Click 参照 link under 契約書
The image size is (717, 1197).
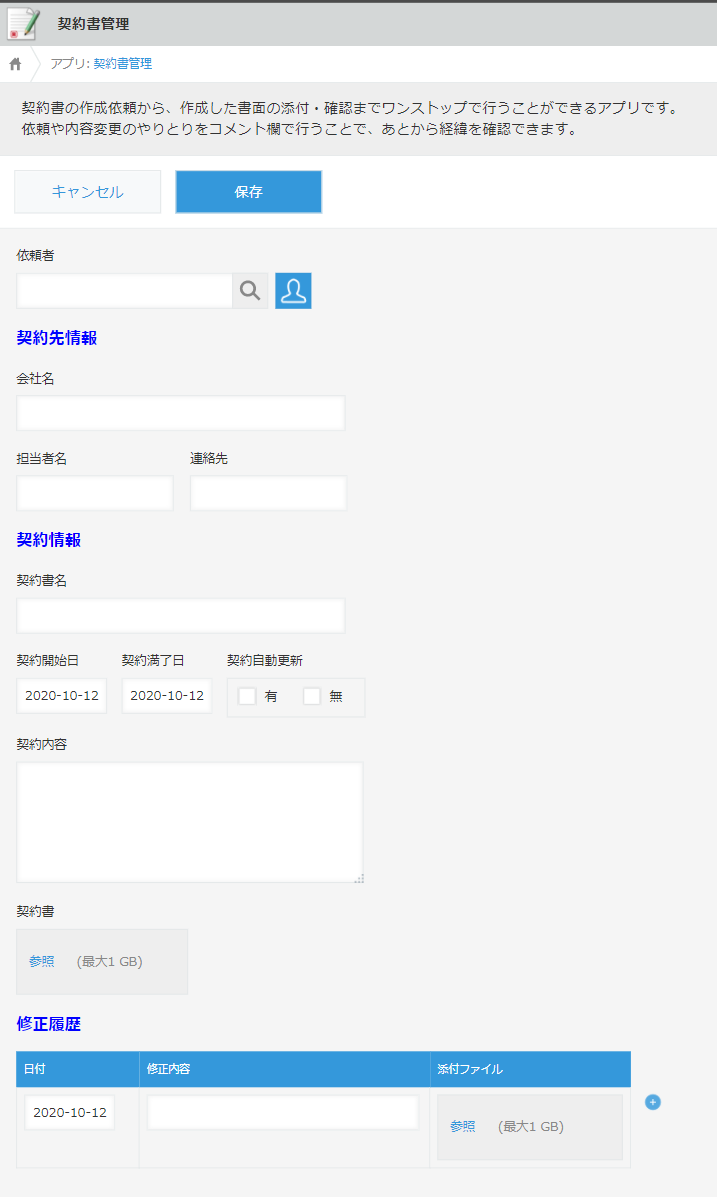[x=42, y=962]
